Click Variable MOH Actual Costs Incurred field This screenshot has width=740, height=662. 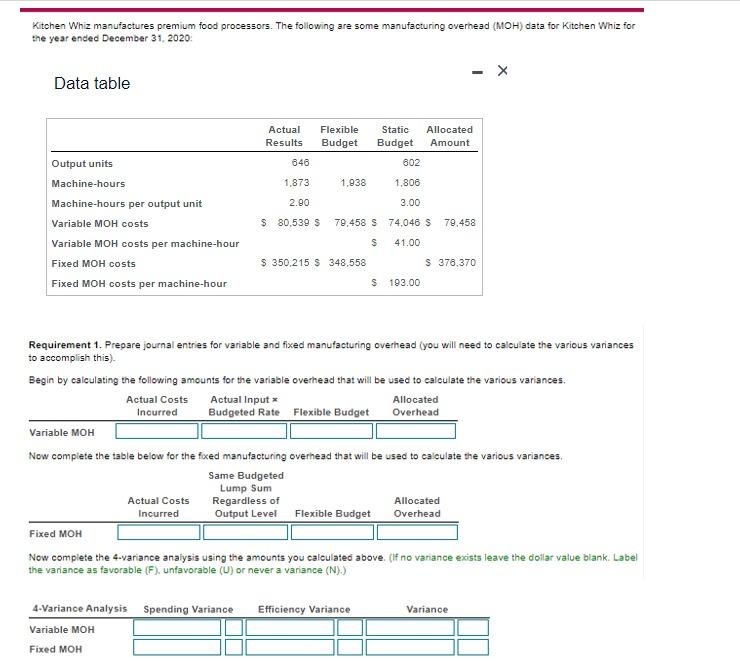pyautogui.click(x=157, y=431)
